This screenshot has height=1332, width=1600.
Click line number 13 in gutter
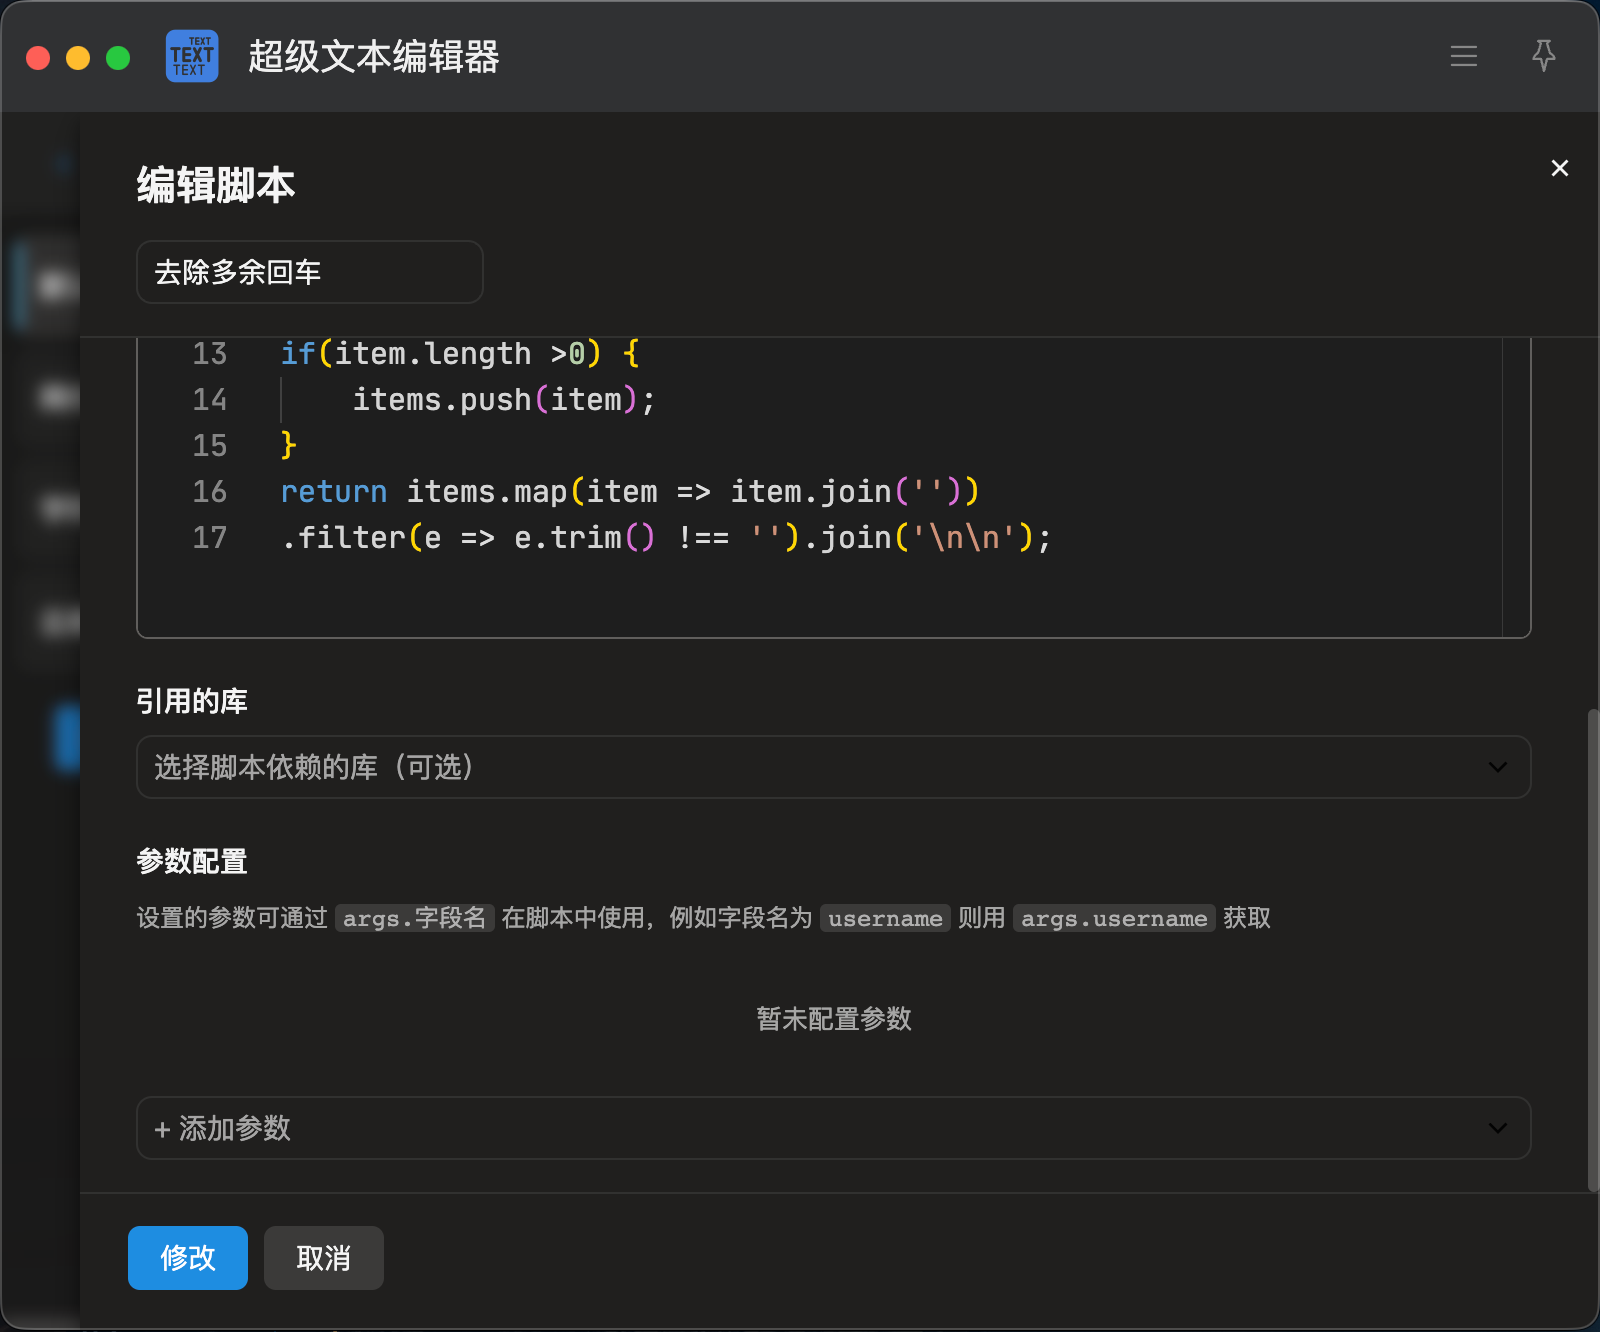click(x=210, y=354)
